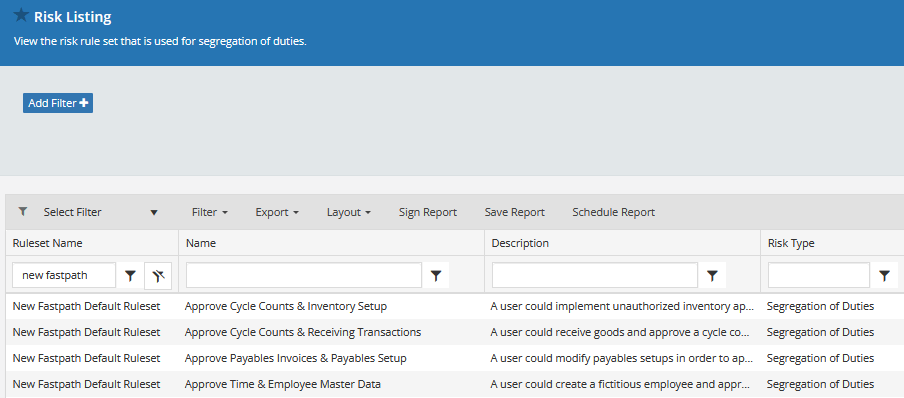Sort by Risk Type column header
This screenshot has width=904, height=398.
[x=791, y=243]
